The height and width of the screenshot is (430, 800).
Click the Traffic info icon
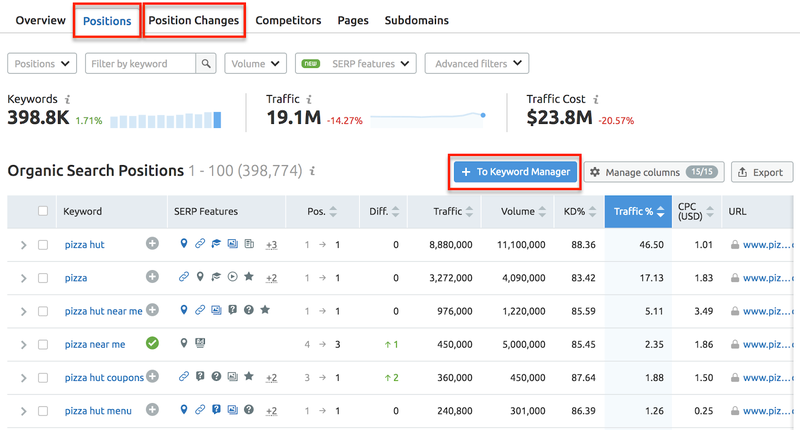tap(308, 99)
